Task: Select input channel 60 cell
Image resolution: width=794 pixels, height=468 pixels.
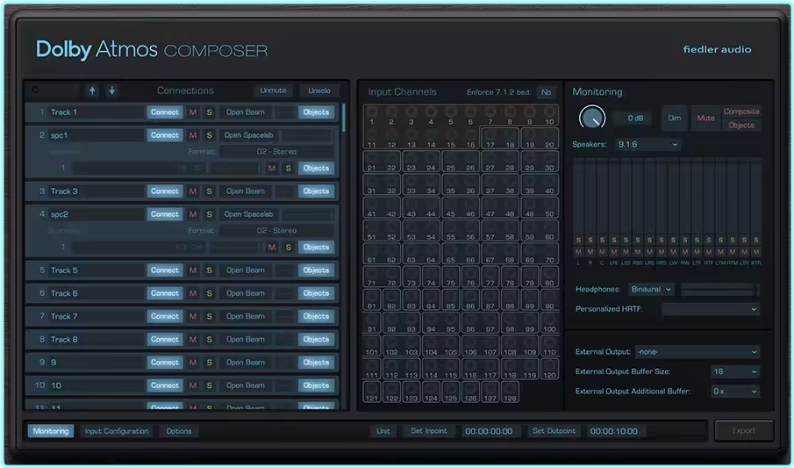Action: (549, 230)
